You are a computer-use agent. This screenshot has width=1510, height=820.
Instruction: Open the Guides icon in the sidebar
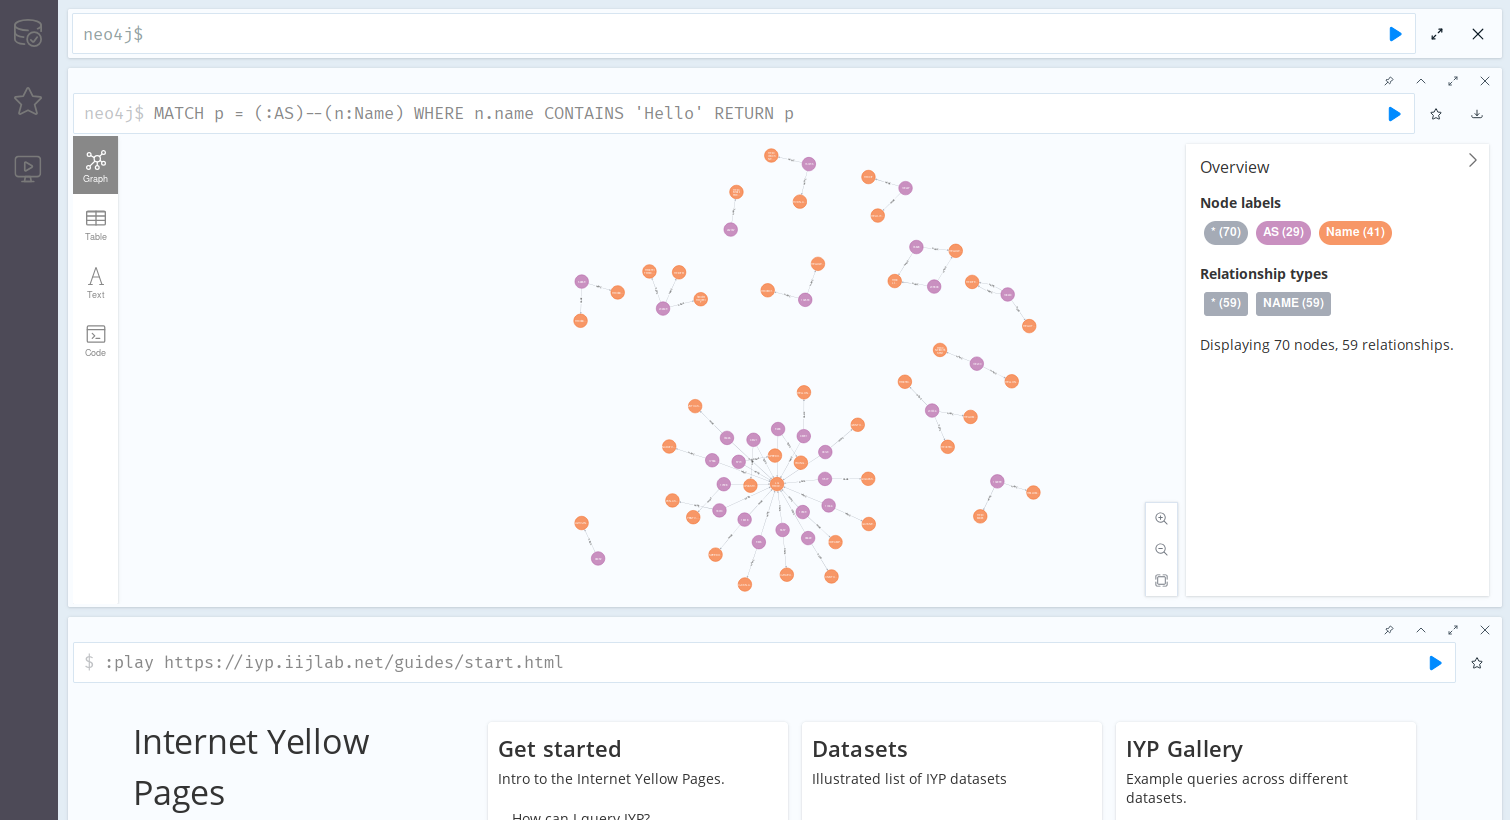click(28, 168)
